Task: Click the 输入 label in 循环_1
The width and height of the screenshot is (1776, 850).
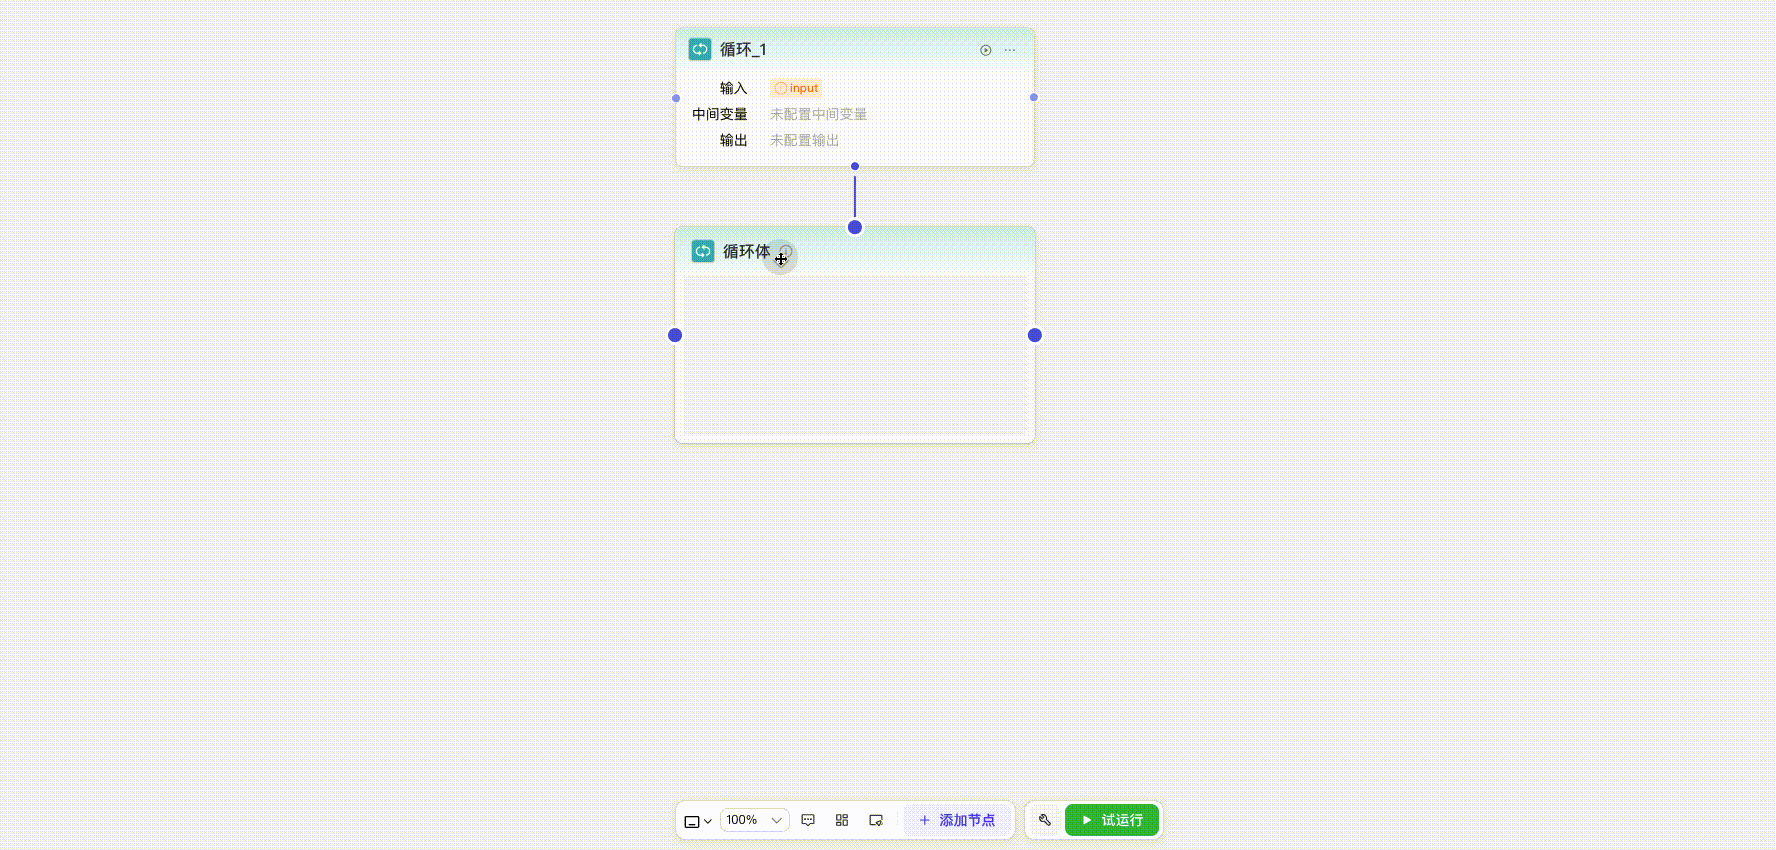Action: [x=733, y=88]
